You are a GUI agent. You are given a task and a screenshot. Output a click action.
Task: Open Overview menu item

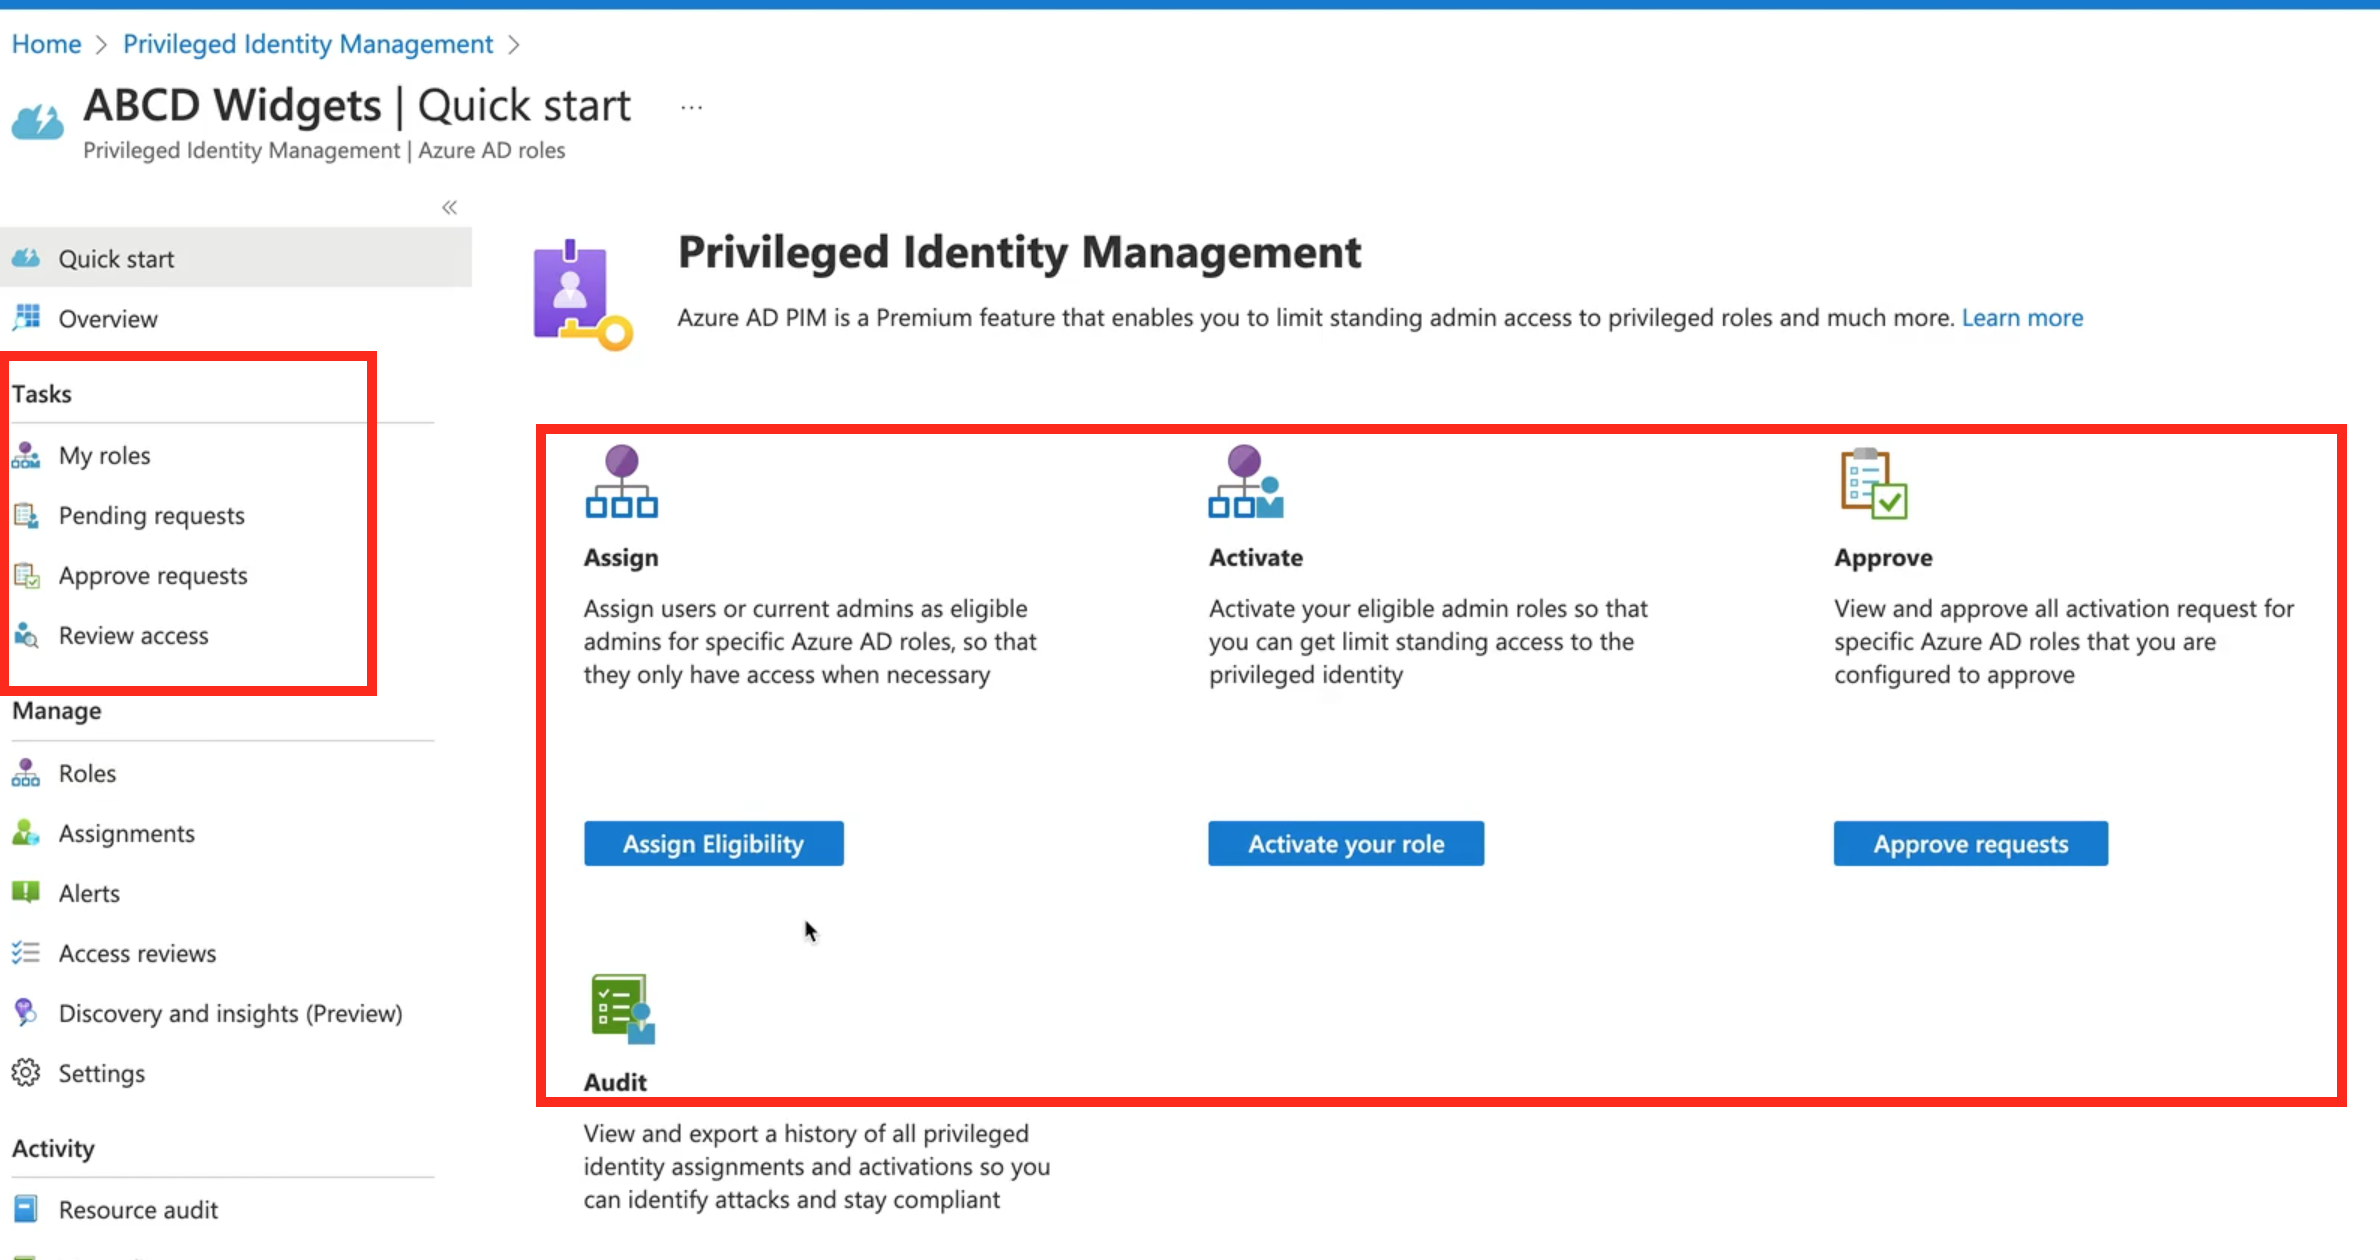[236, 318]
